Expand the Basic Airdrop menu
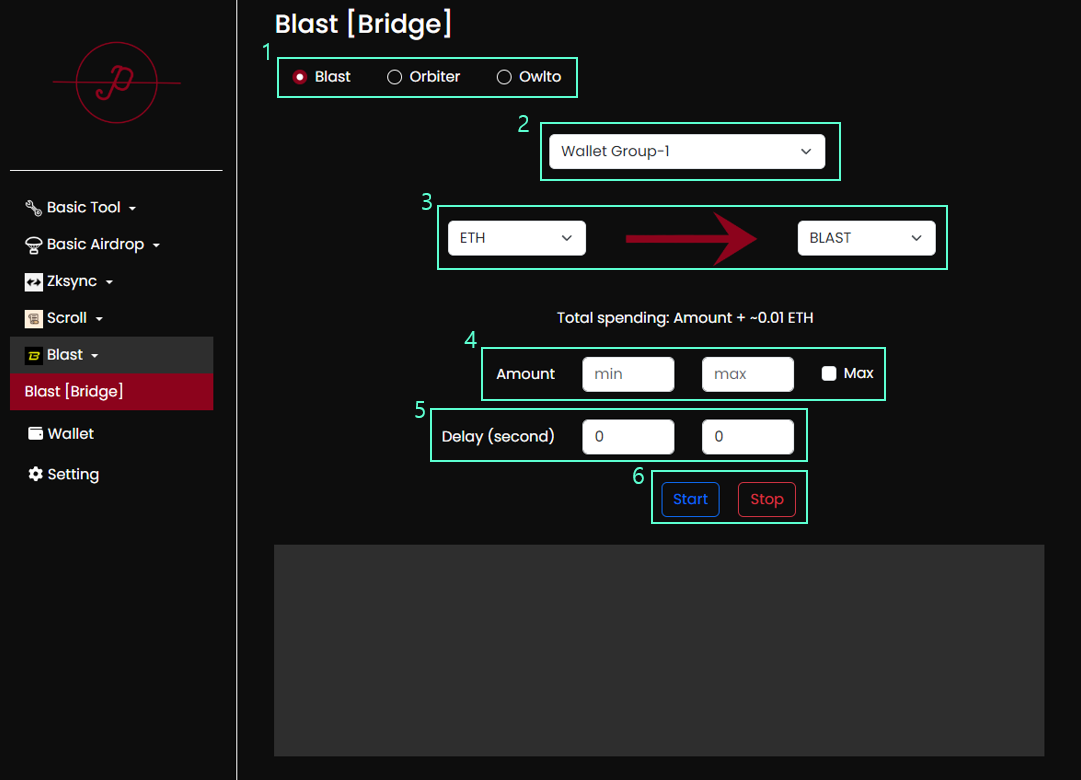The width and height of the screenshot is (1081, 780). click(95, 245)
